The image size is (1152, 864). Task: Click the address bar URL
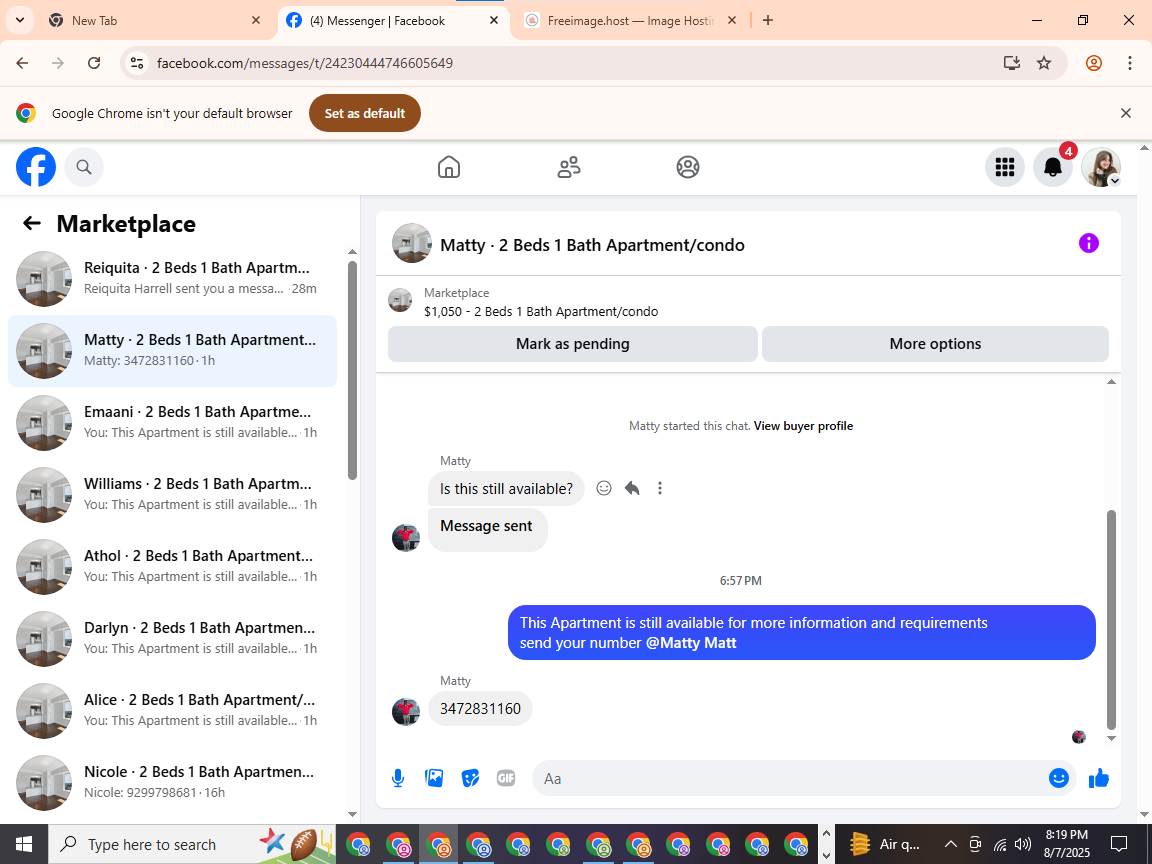pos(305,63)
